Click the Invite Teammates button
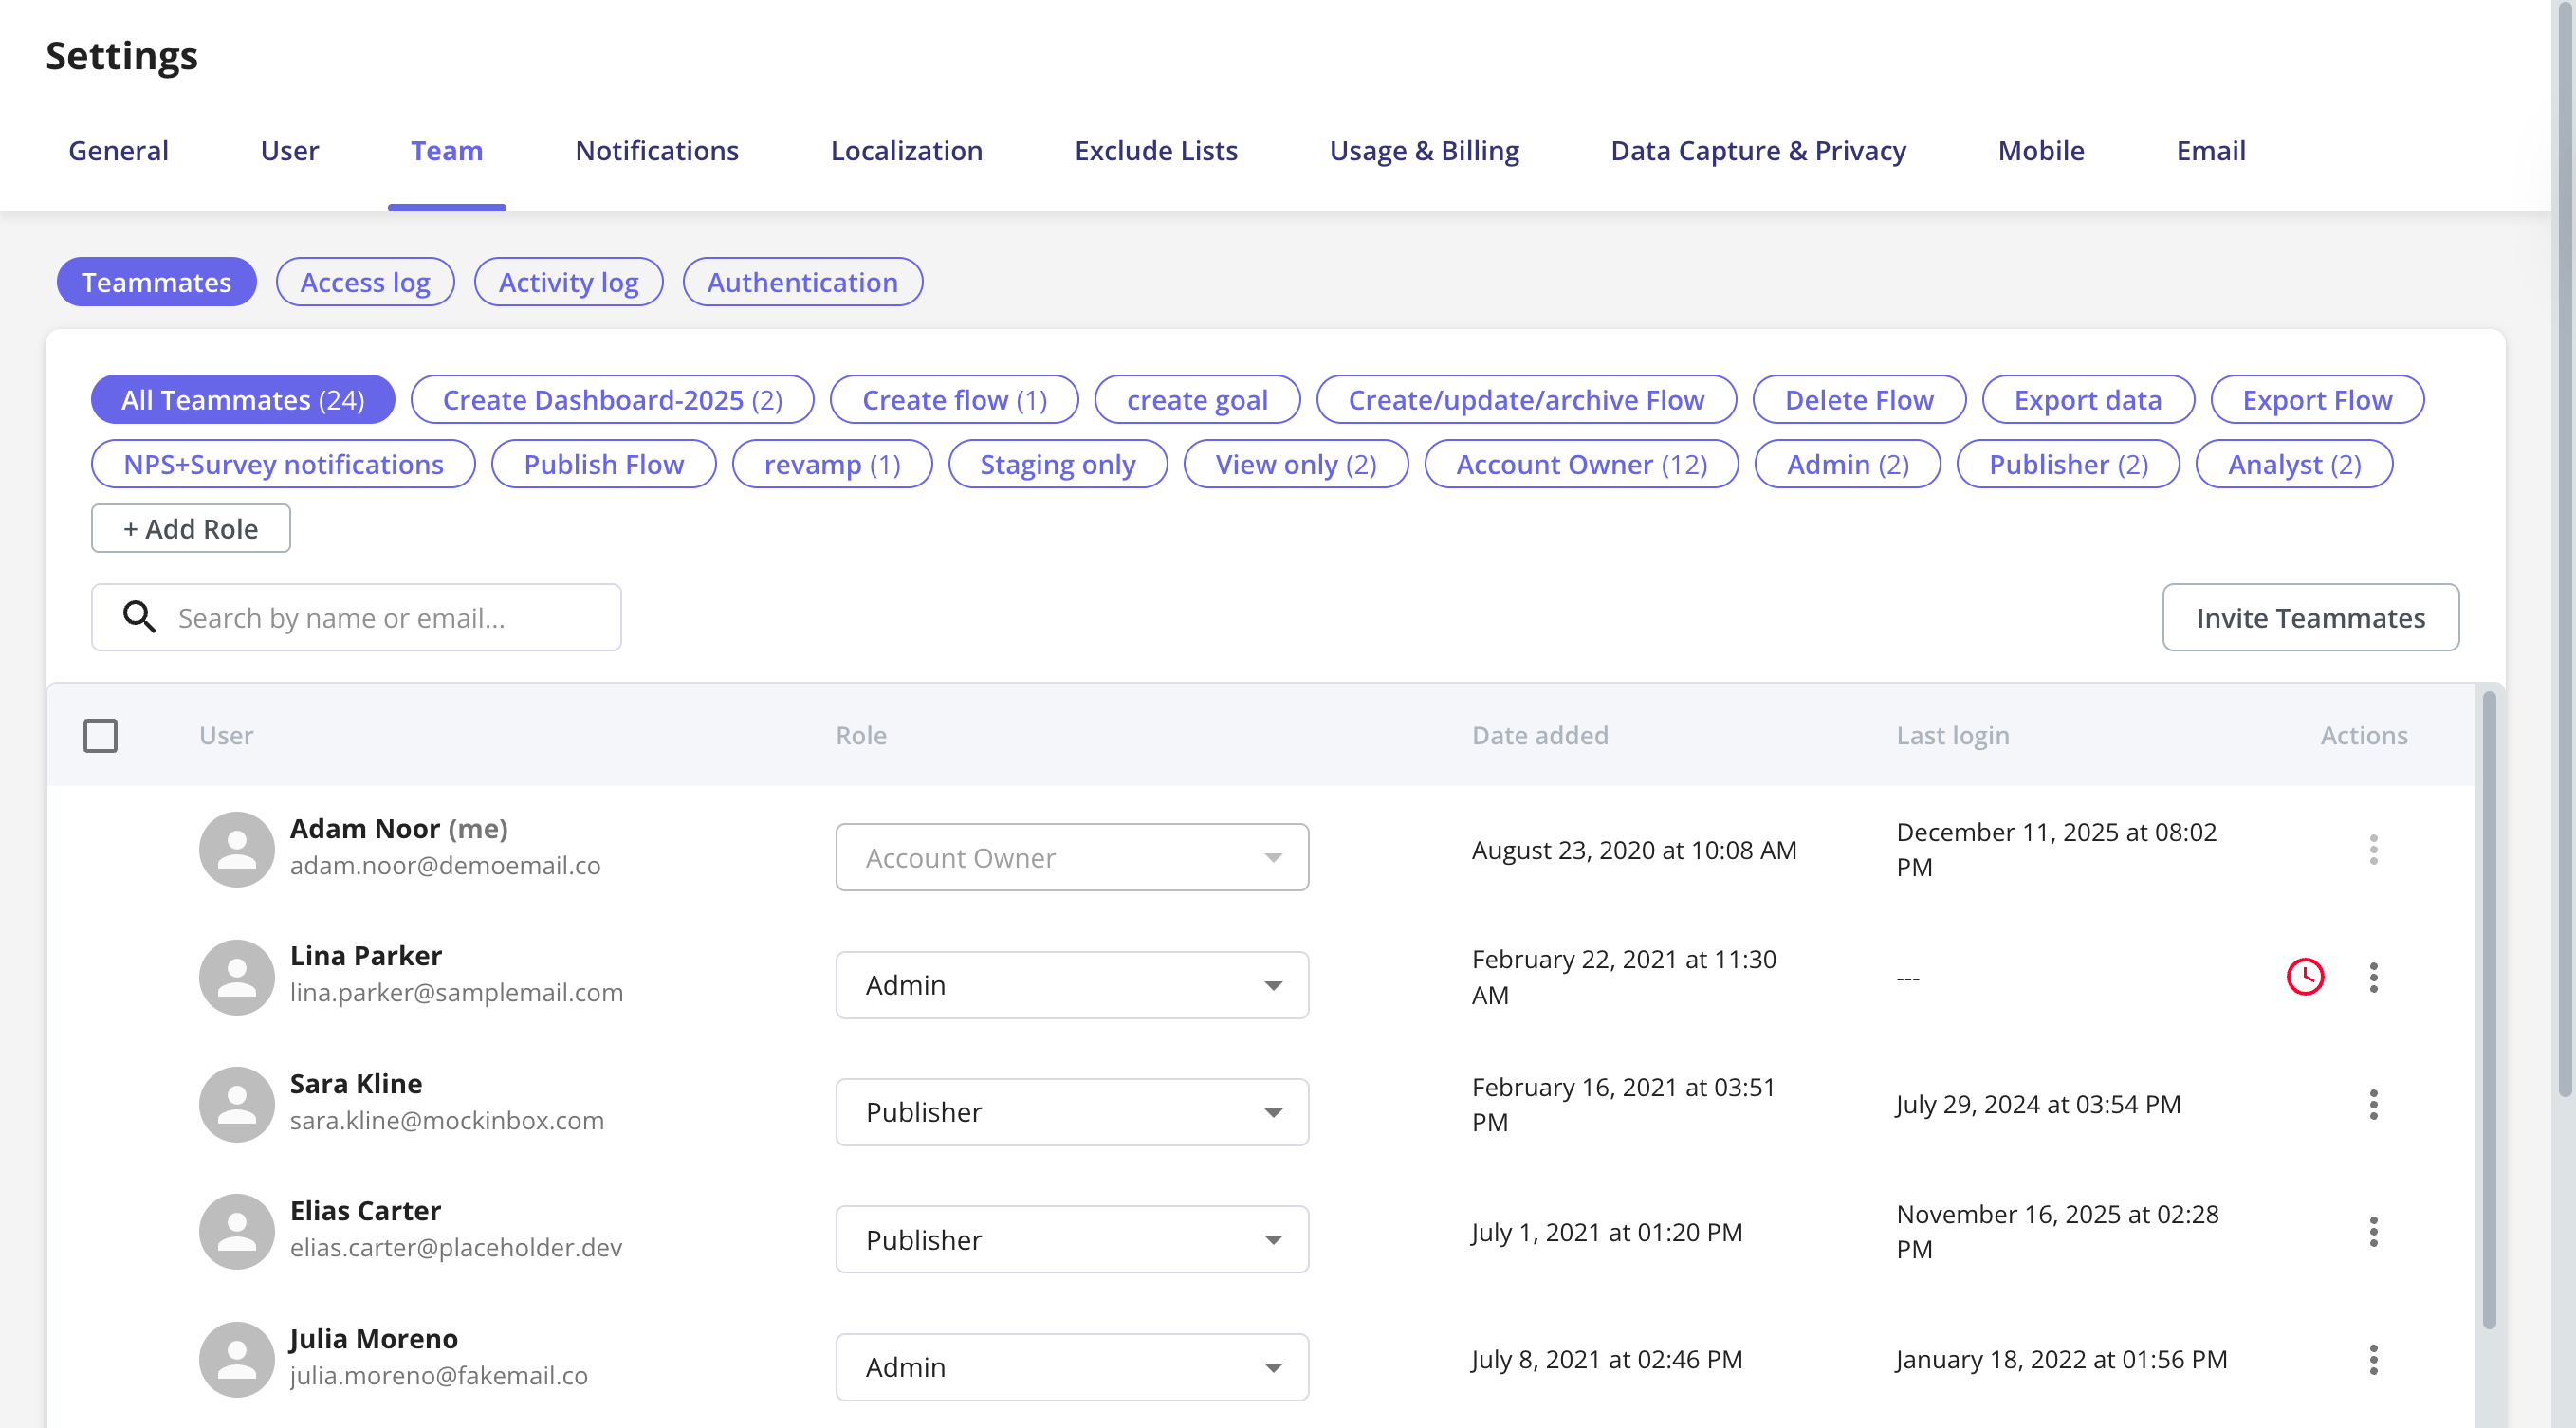The height and width of the screenshot is (1428, 2576). pos(2310,617)
